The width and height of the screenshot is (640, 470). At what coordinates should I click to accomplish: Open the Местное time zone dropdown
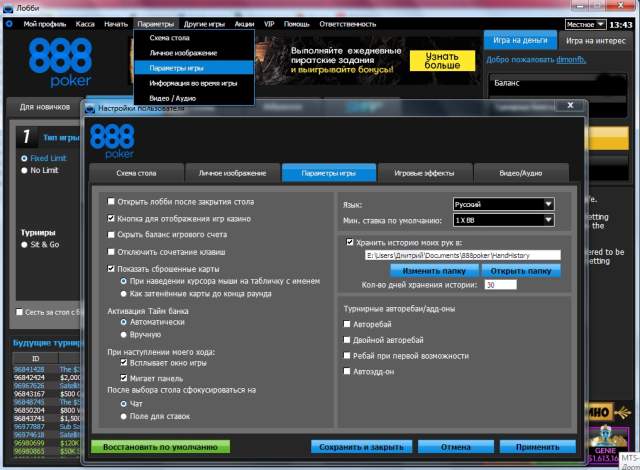point(585,24)
